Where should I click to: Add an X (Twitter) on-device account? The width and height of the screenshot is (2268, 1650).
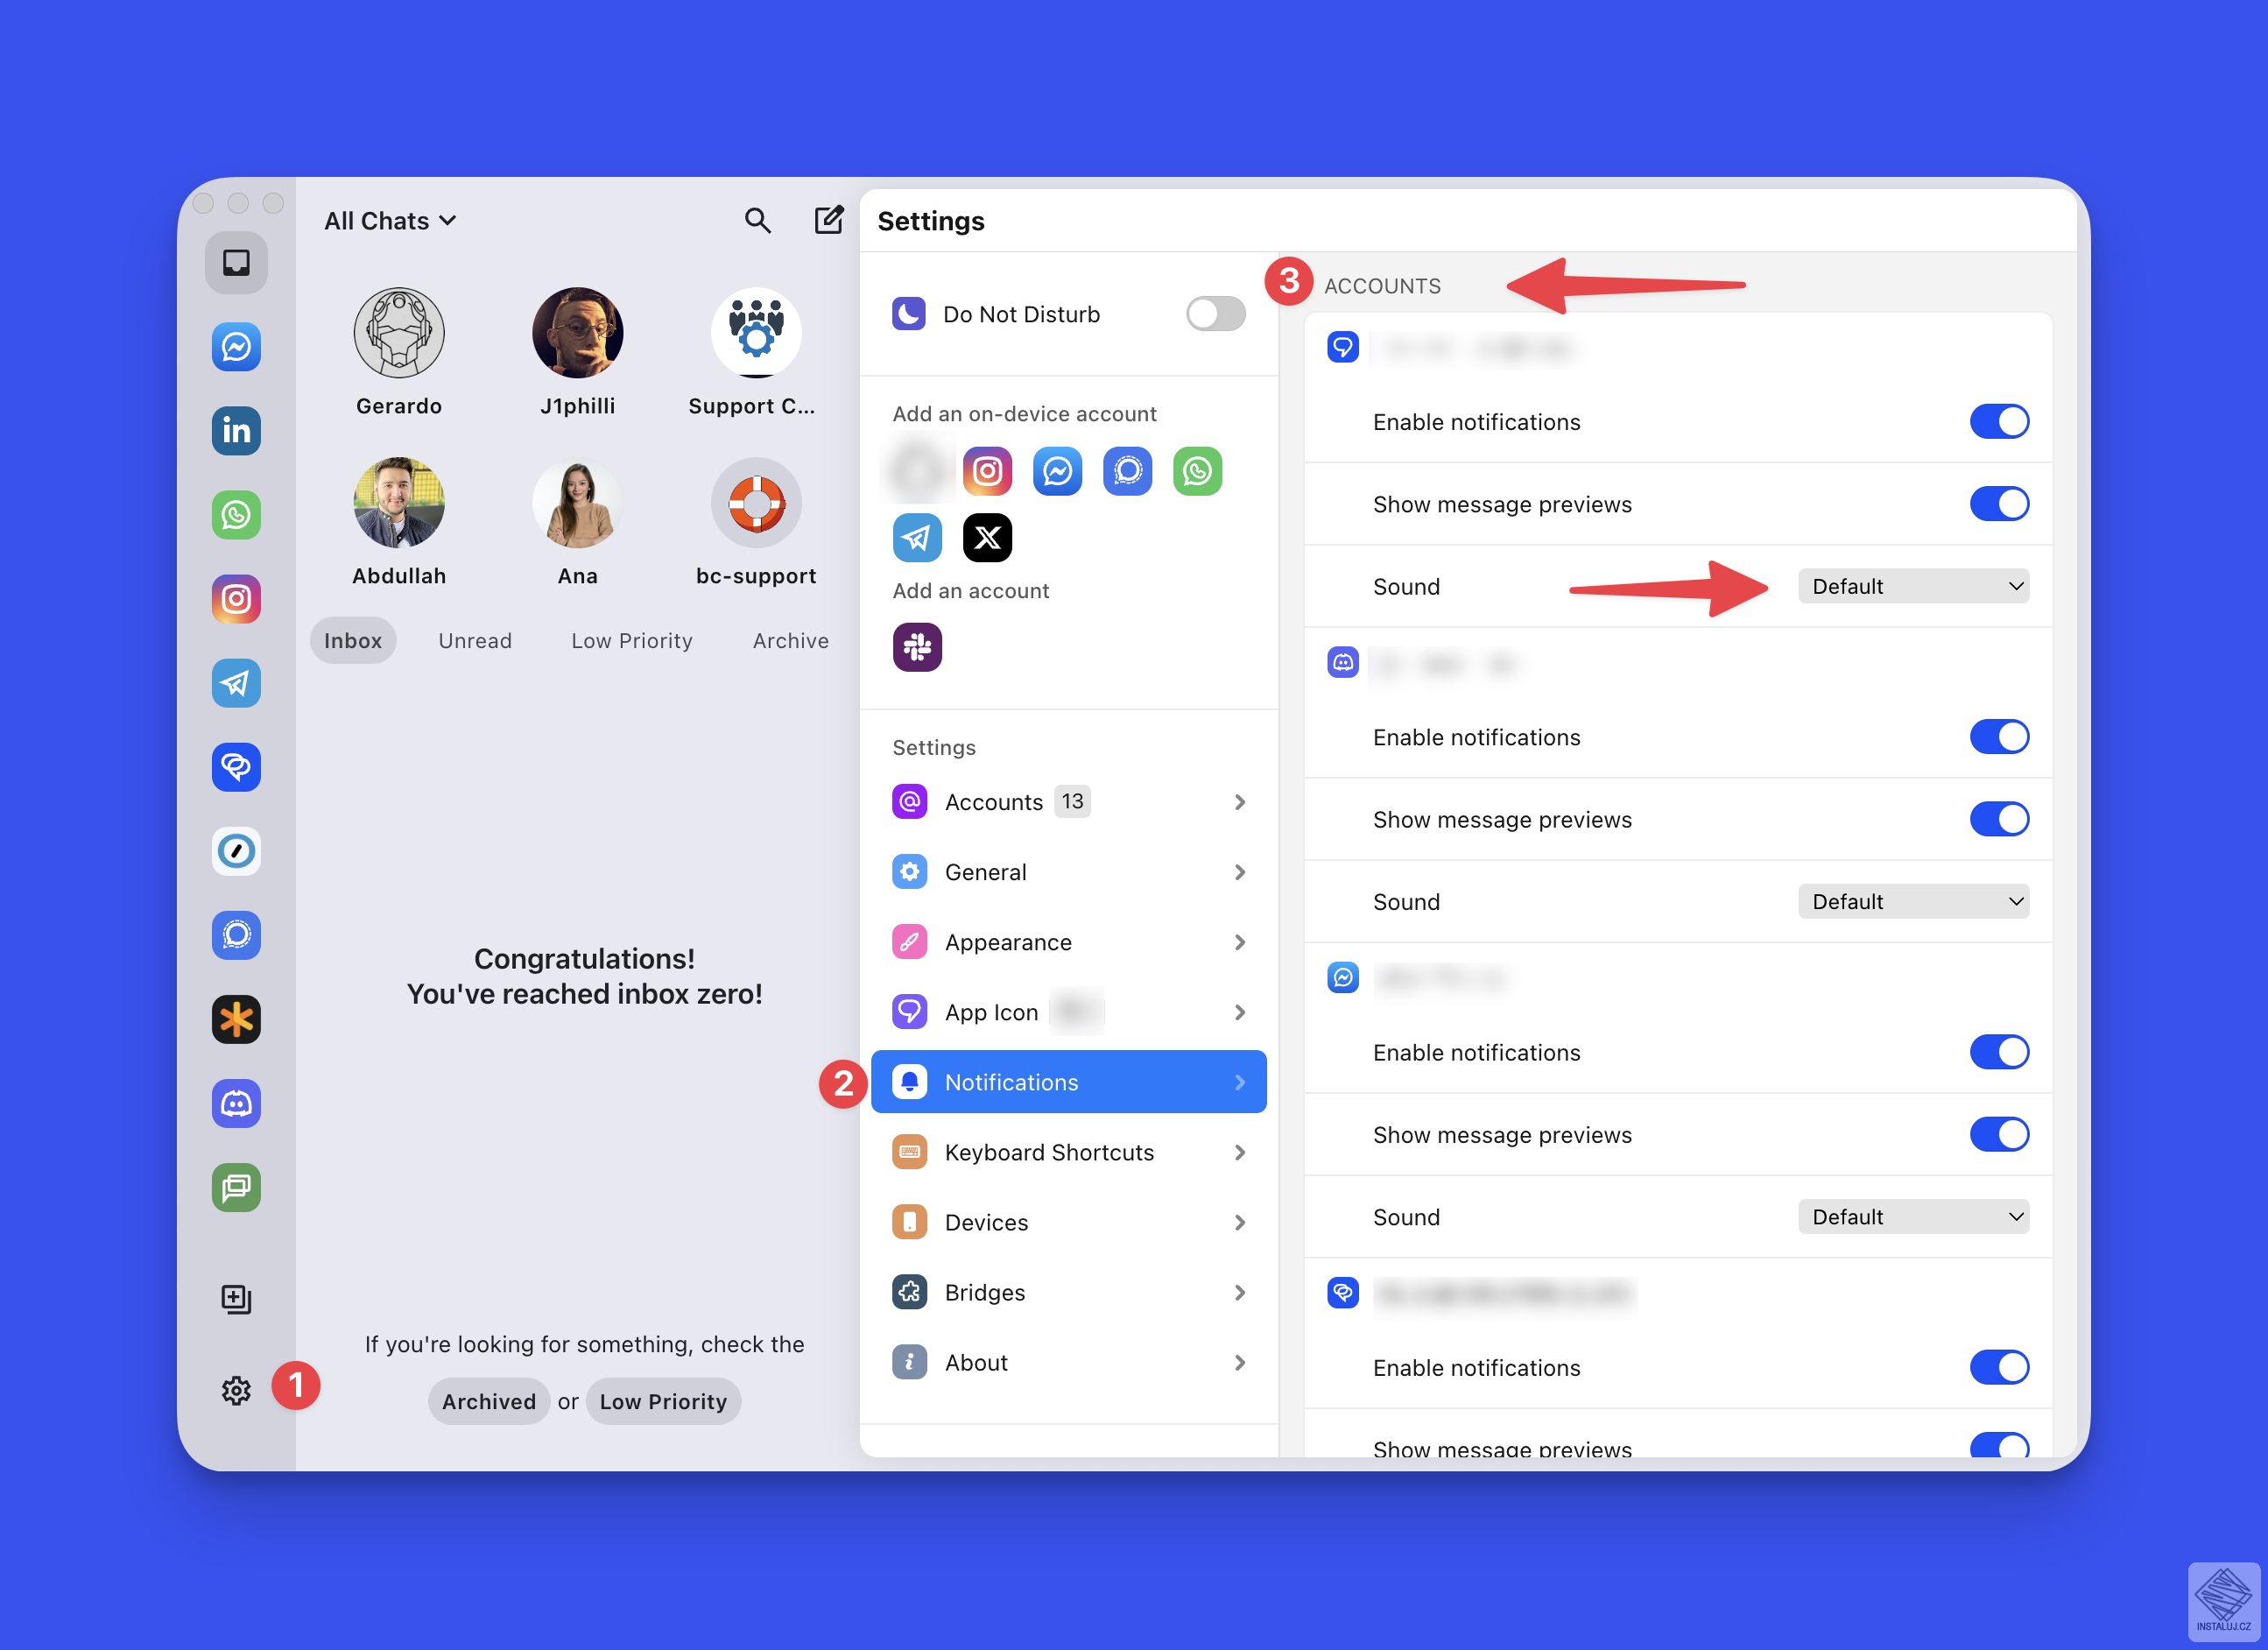point(986,538)
